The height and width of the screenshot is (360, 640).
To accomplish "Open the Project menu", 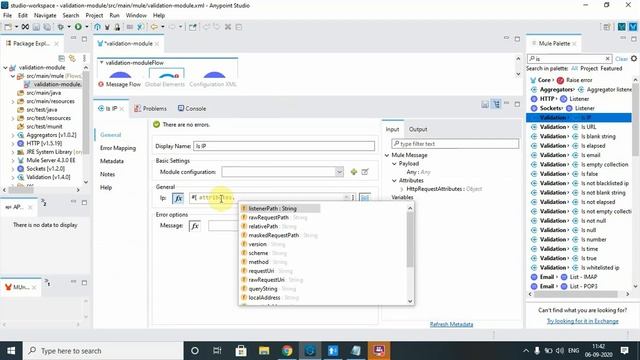I will coord(94,15).
